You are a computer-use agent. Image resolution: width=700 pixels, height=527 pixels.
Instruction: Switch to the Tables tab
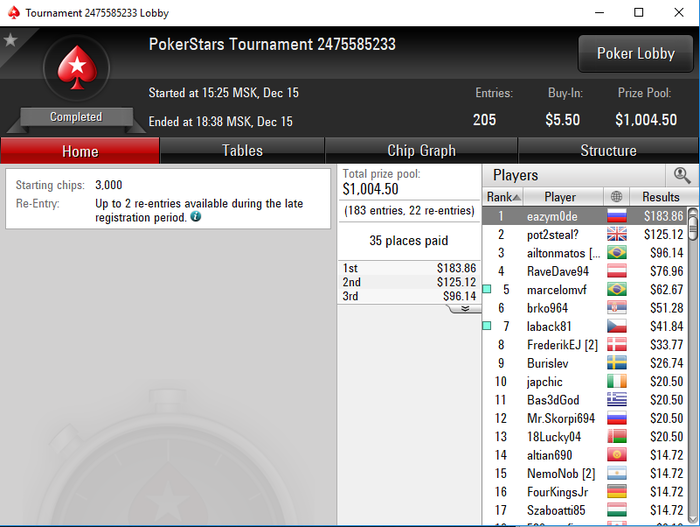(242, 151)
